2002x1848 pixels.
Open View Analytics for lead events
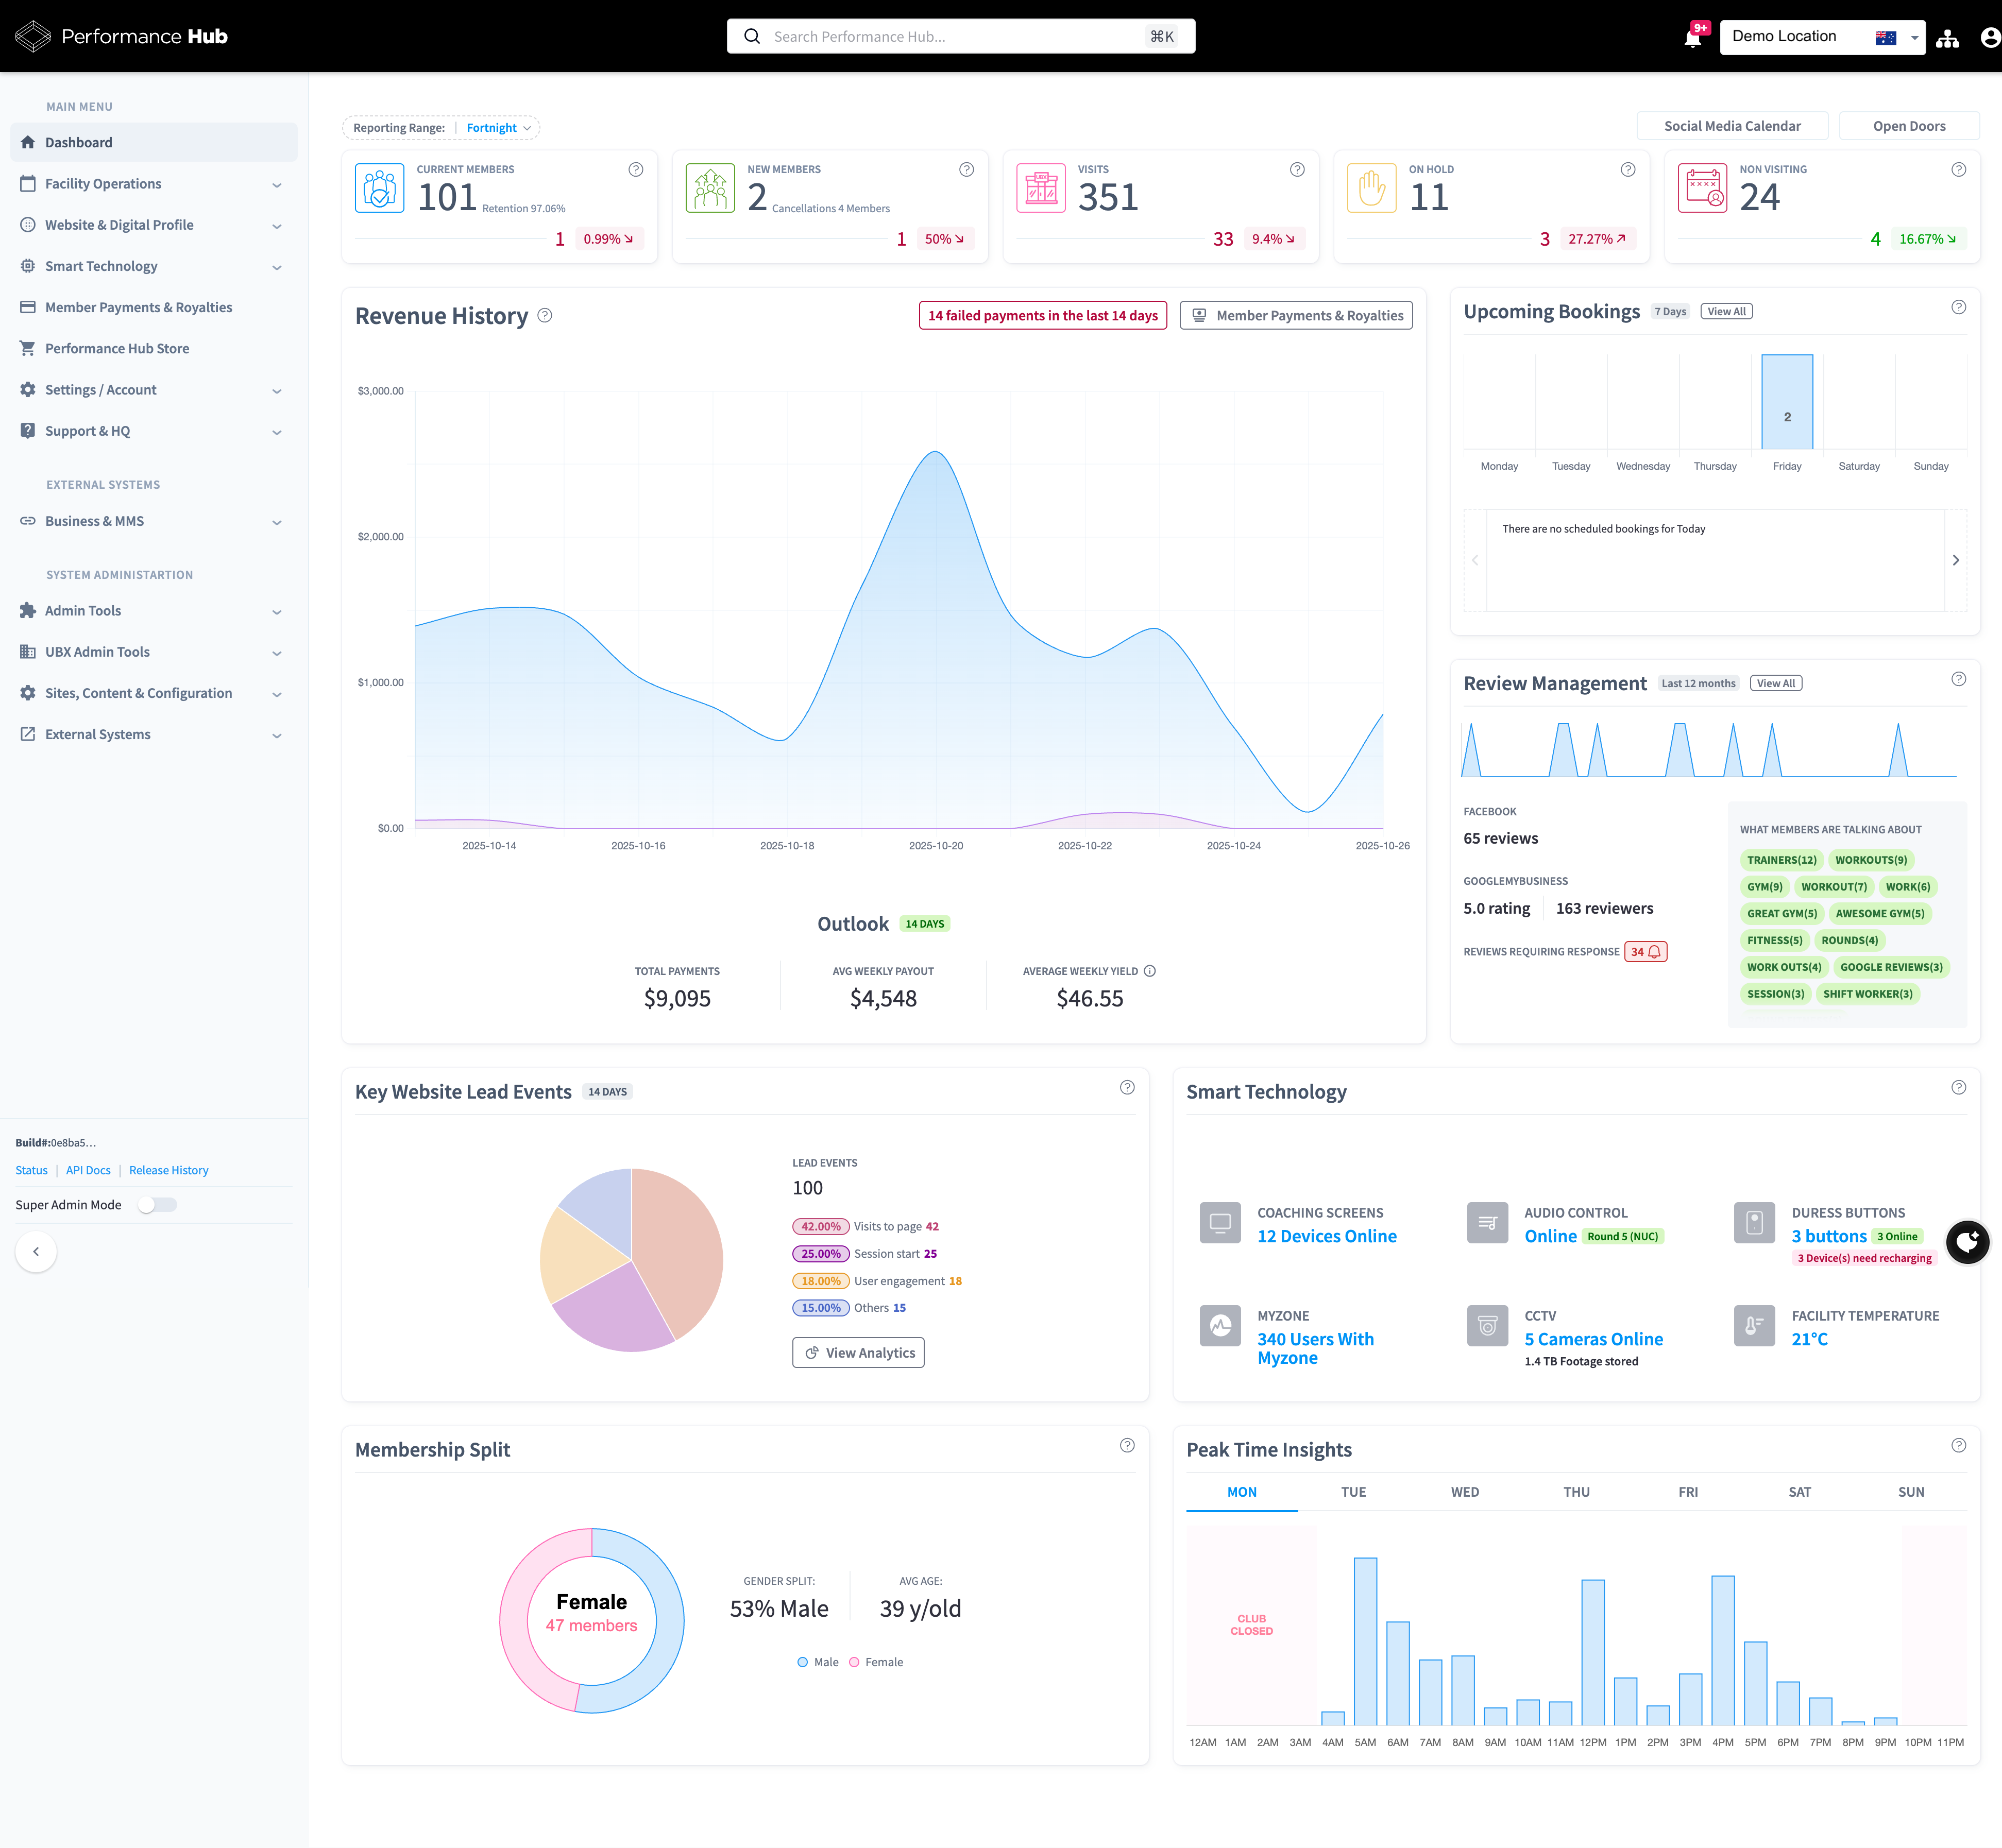click(x=858, y=1352)
